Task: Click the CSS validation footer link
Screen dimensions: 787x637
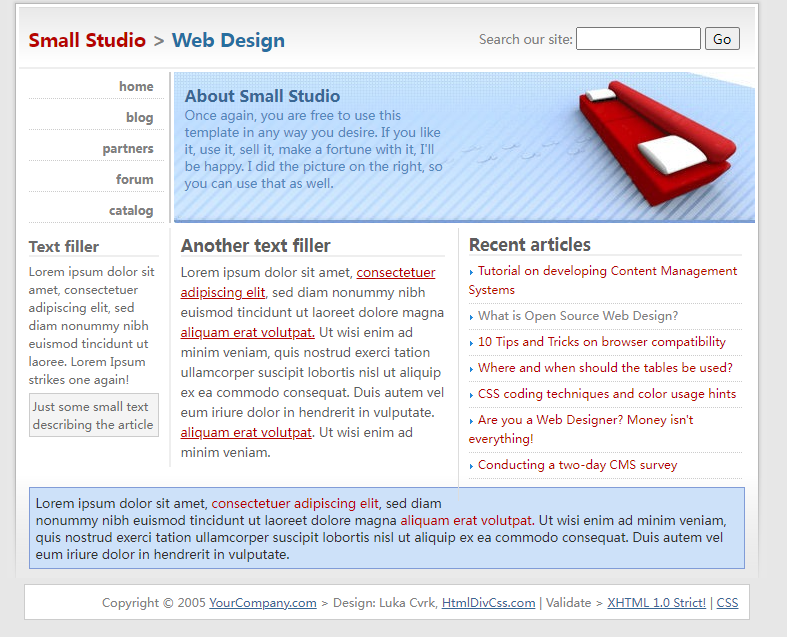Action: pyautogui.click(x=727, y=603)
